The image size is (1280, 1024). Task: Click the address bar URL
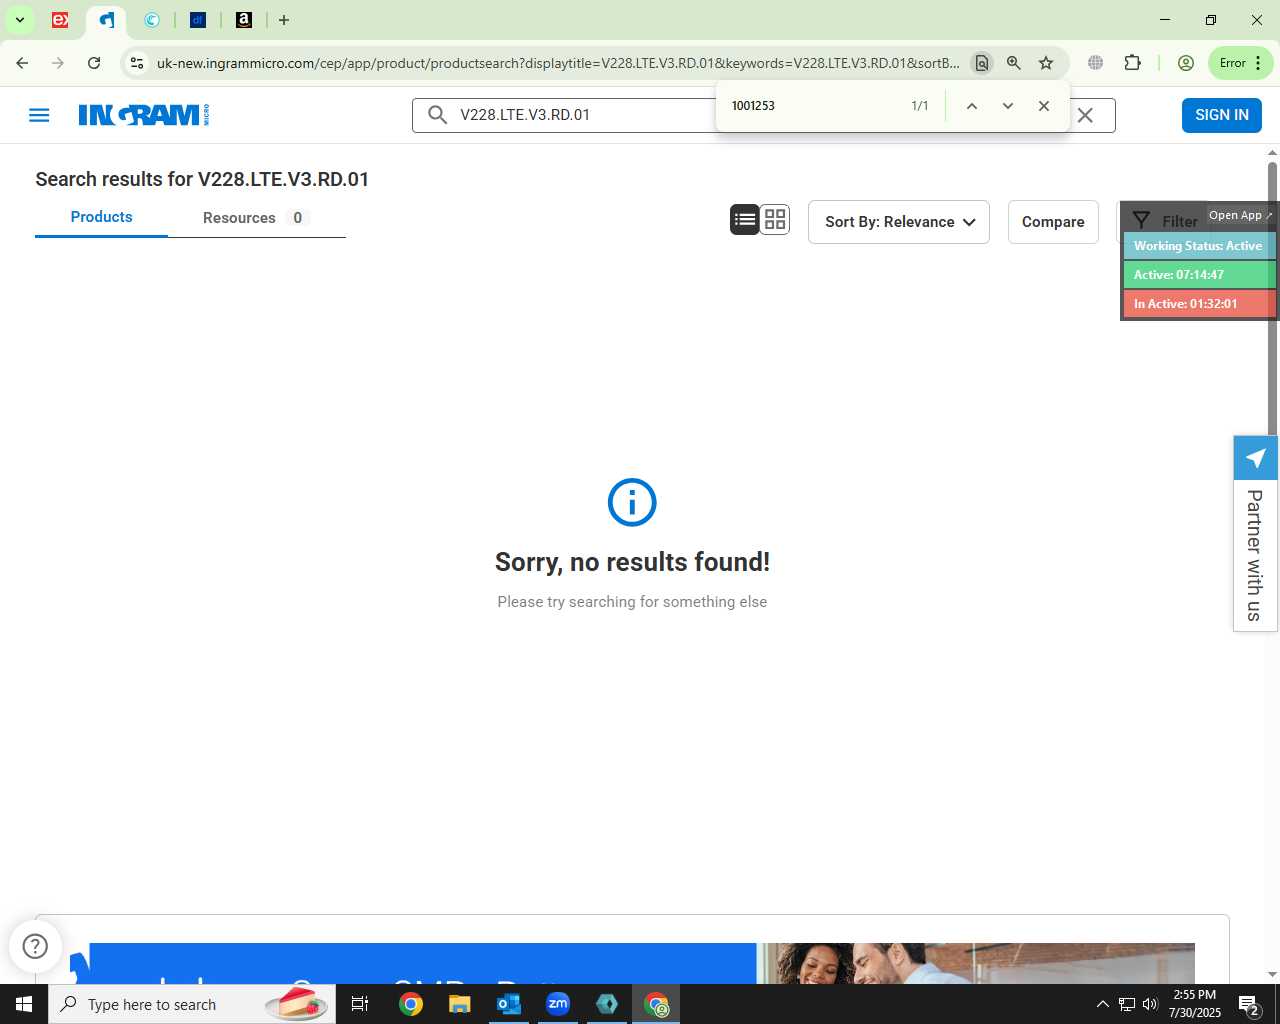(558, 63)
